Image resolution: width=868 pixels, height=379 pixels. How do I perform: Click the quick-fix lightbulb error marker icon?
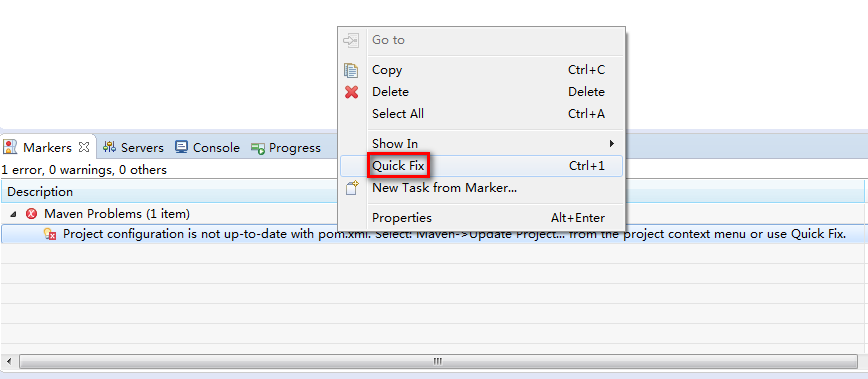[50, 234]
